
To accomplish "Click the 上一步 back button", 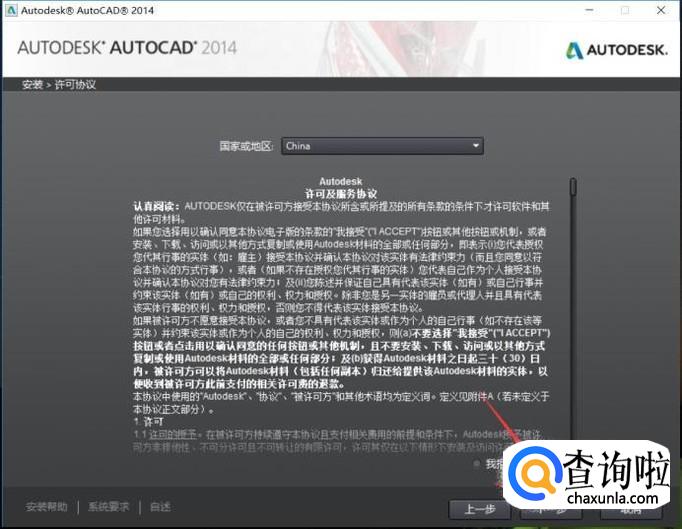I will point(480,509).
